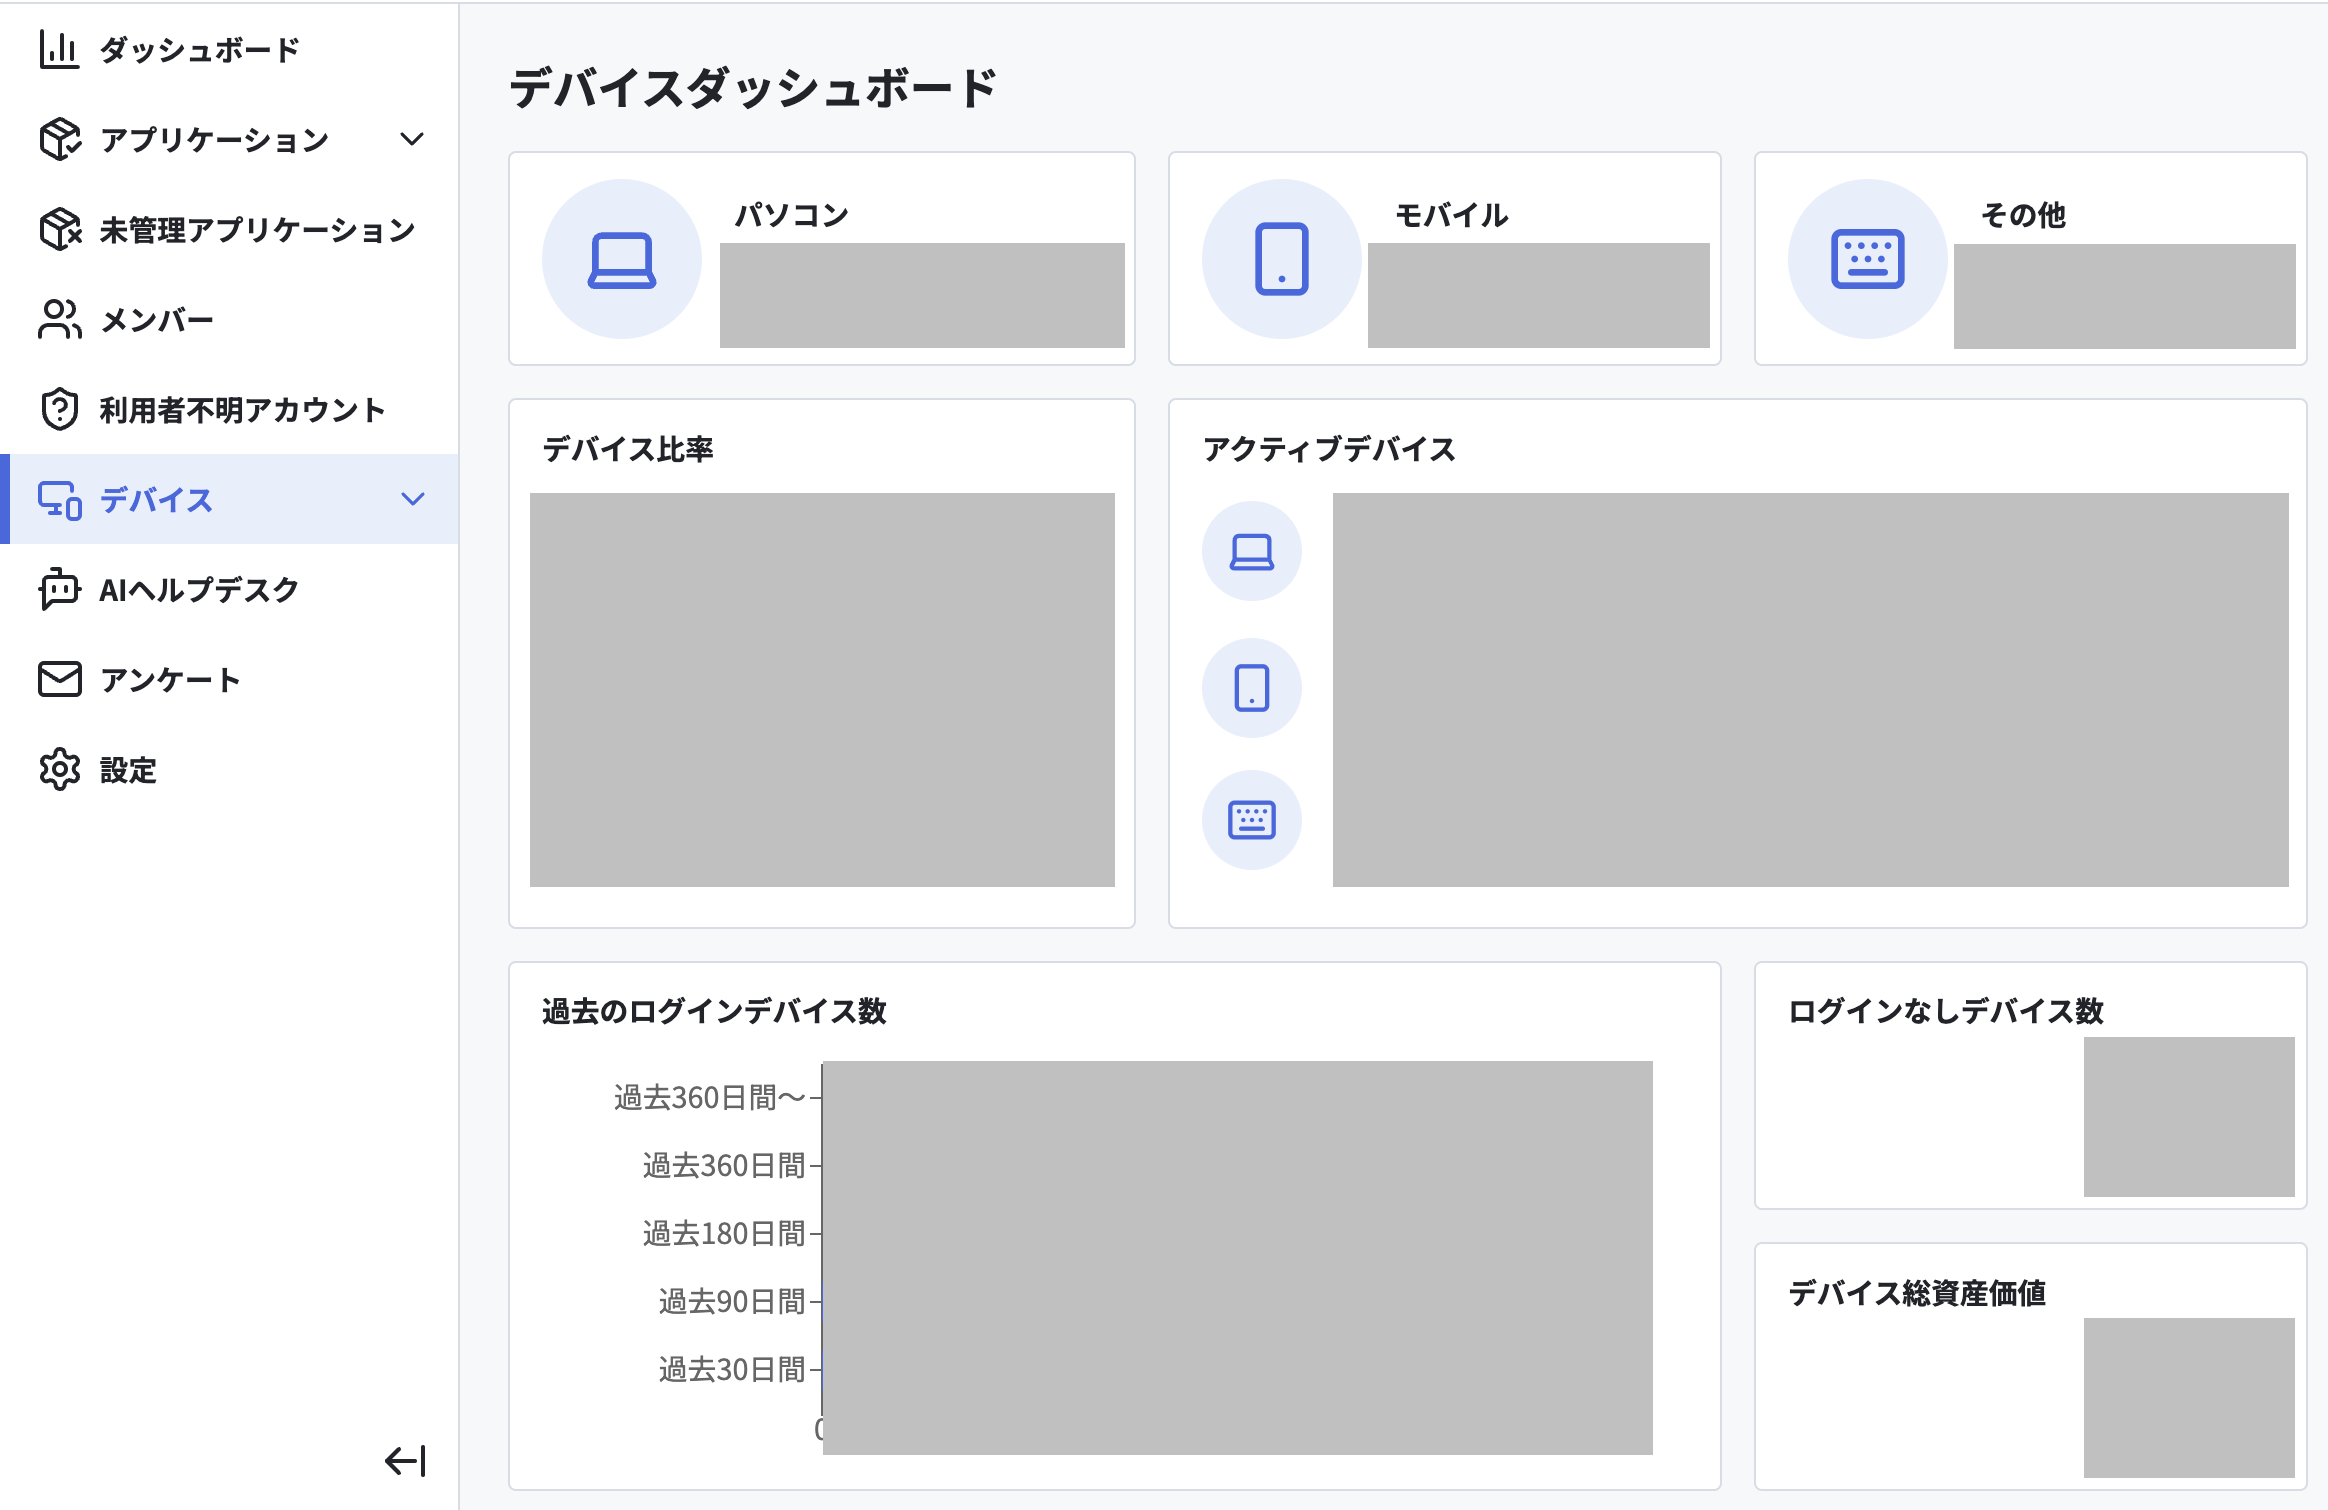This screenshot has height=1510, width=2328.
Task: Click the laptop icon in パソコン card
Action: (x=622, y=260)
